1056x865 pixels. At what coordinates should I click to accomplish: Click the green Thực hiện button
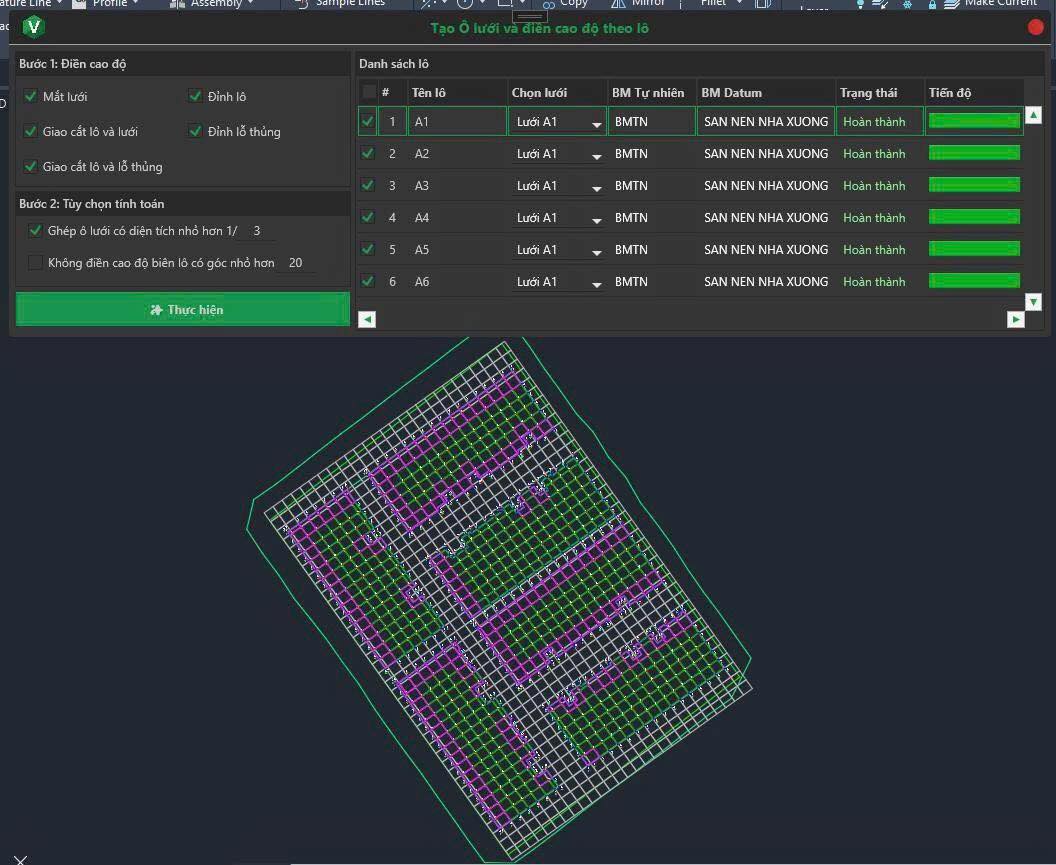(x=183, y=310)
